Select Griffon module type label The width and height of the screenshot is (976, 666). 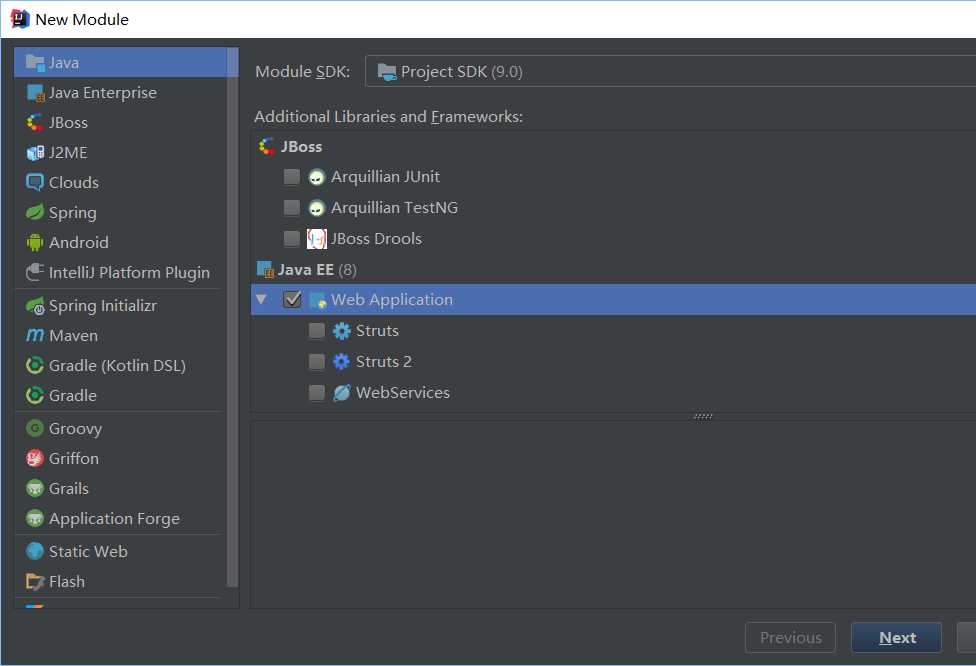pos(74,459)
